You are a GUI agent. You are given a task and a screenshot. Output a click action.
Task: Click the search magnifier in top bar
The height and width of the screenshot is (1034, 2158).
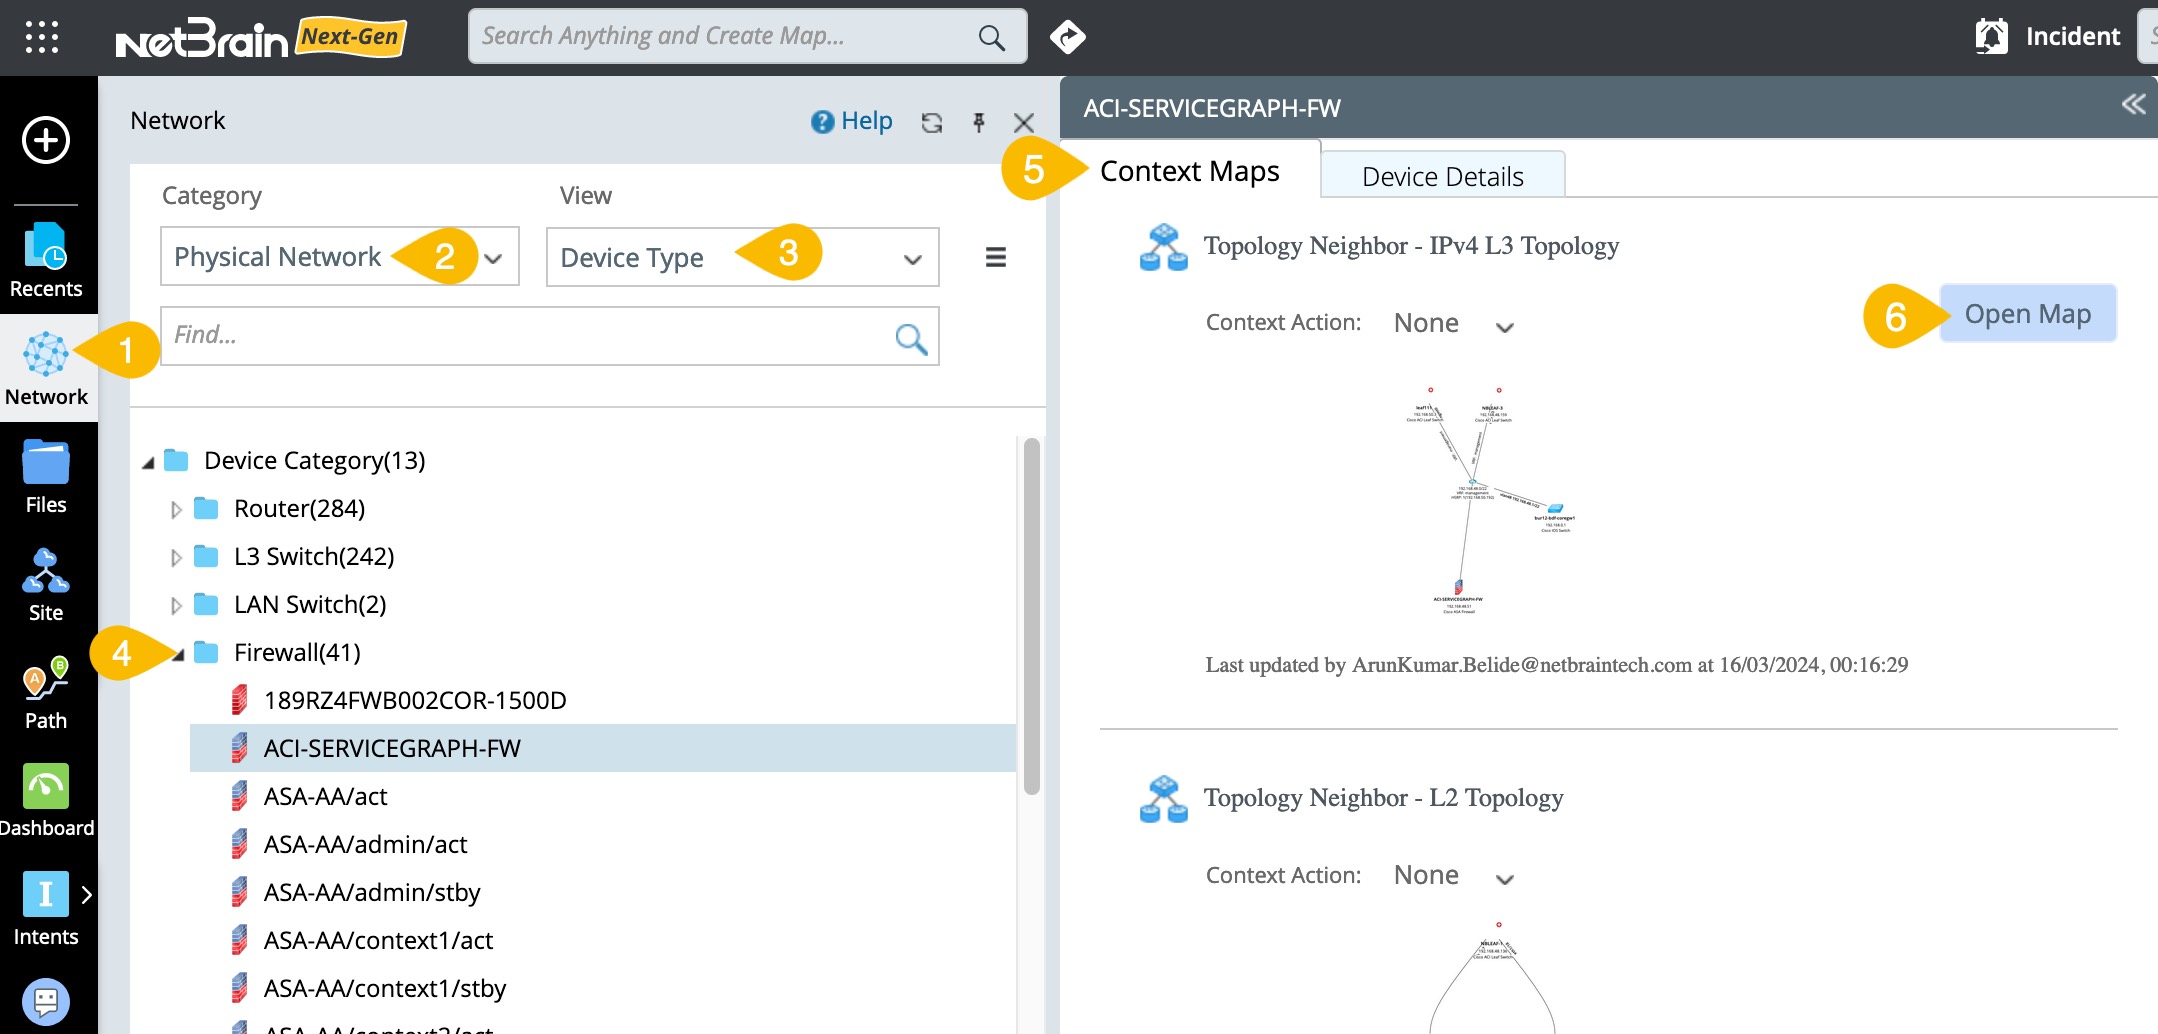(991, 37)
